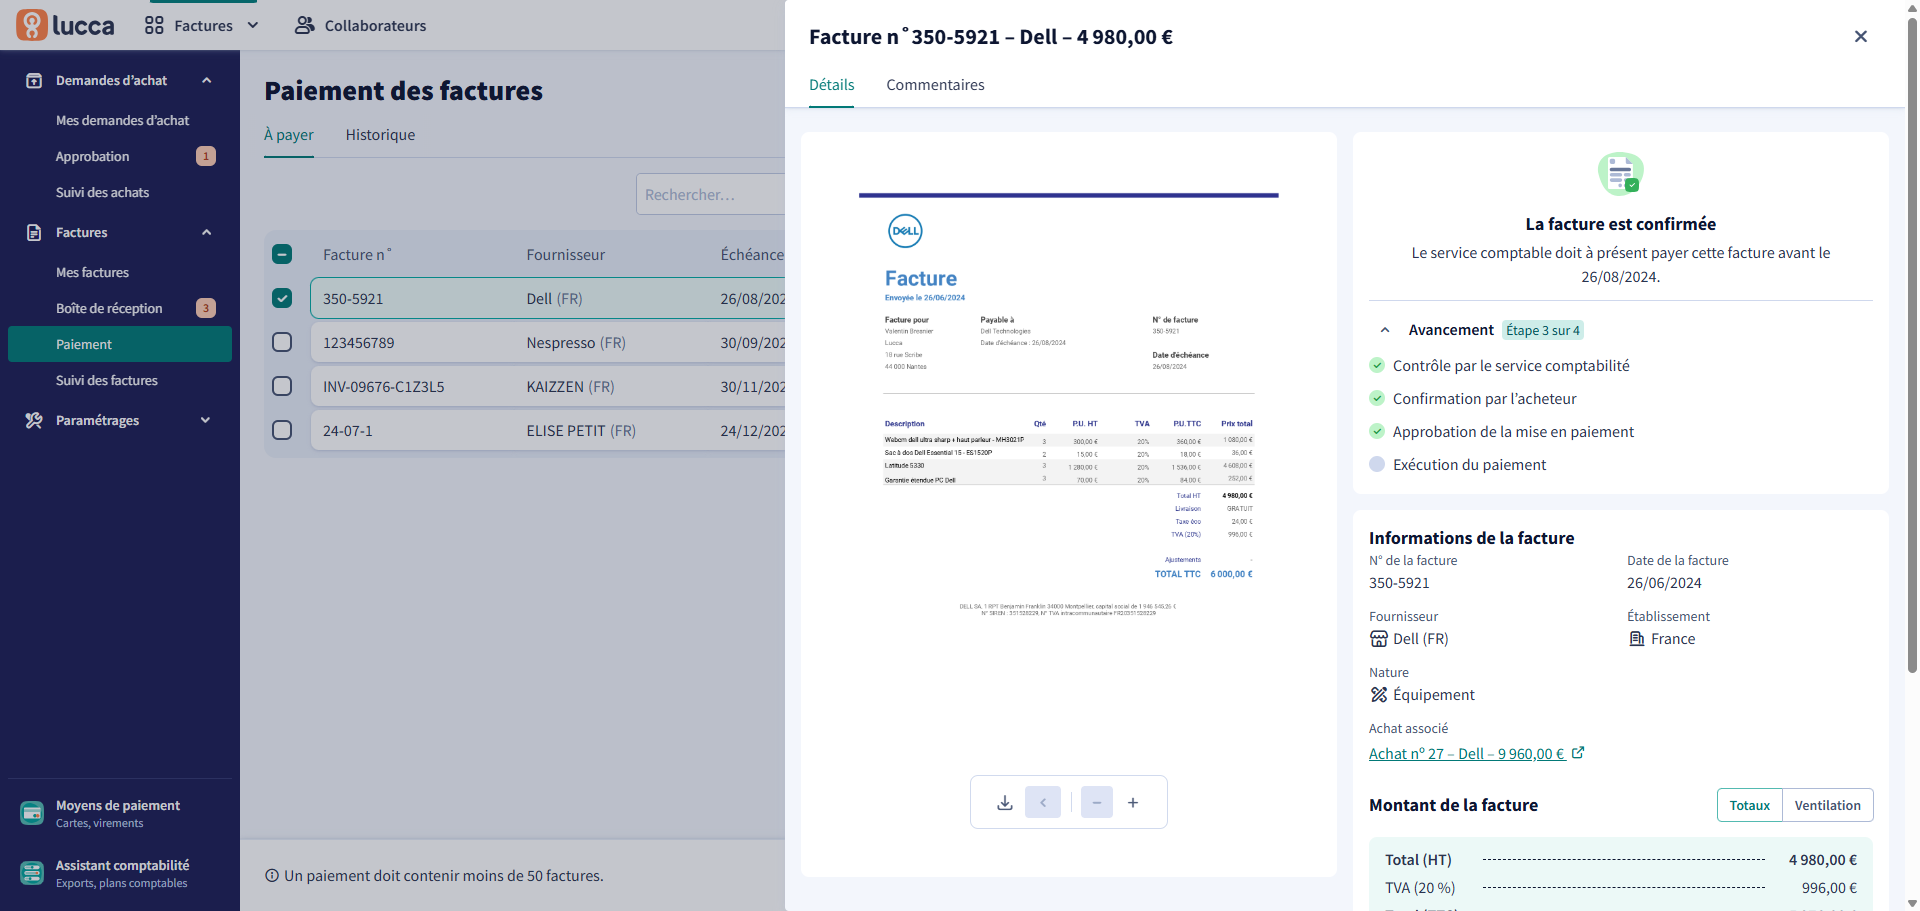Screen dimensions: 1920x911
Task: Check invoice 123456789 Nespresso checkbox
Action: coord(282,342)
